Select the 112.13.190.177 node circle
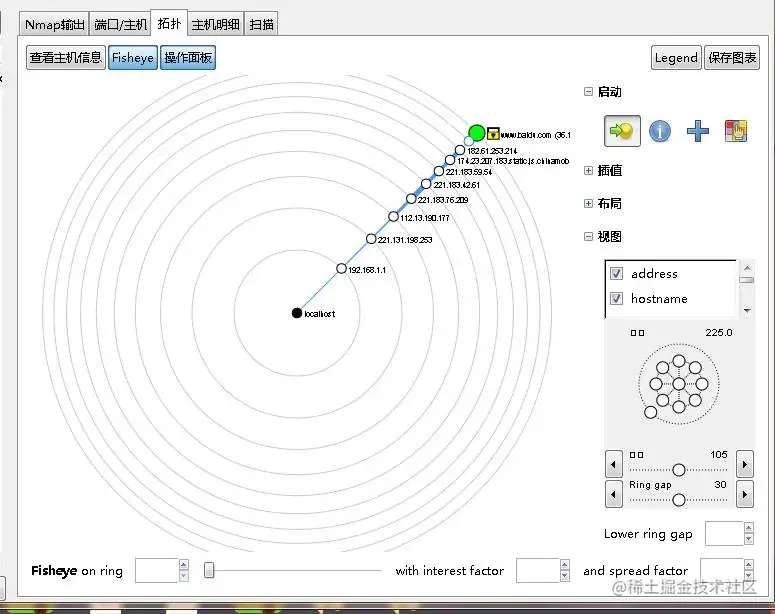This screenshot has height=614, width=775. [393, 217]
